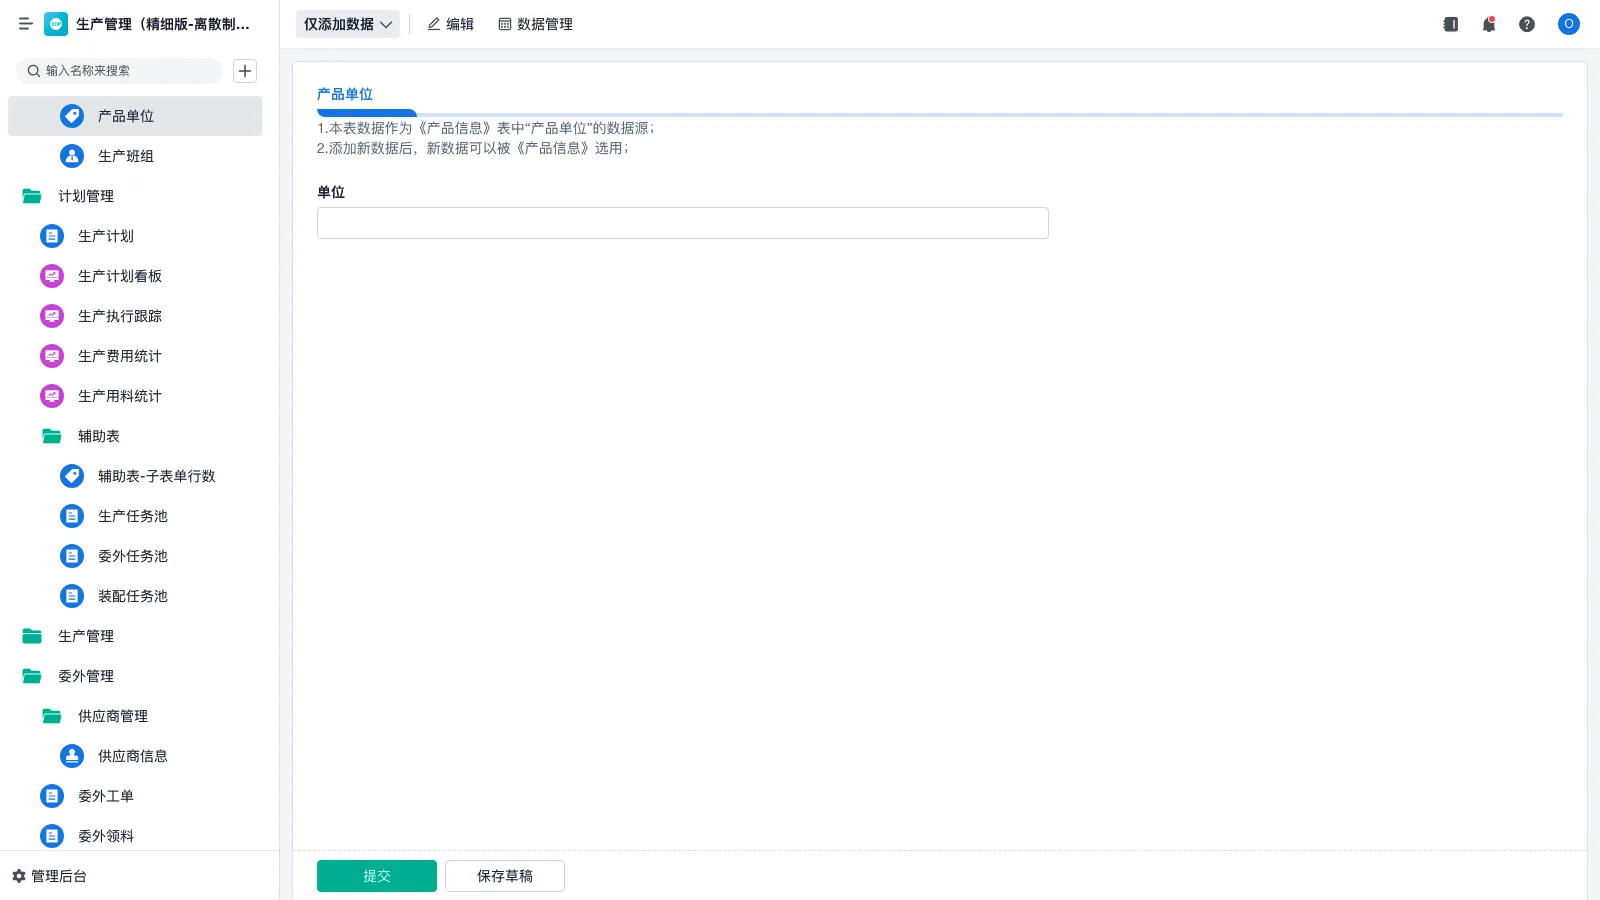Click the 单位 input field
Screen dimensions: 1600x900
click(x=682, y=222)
